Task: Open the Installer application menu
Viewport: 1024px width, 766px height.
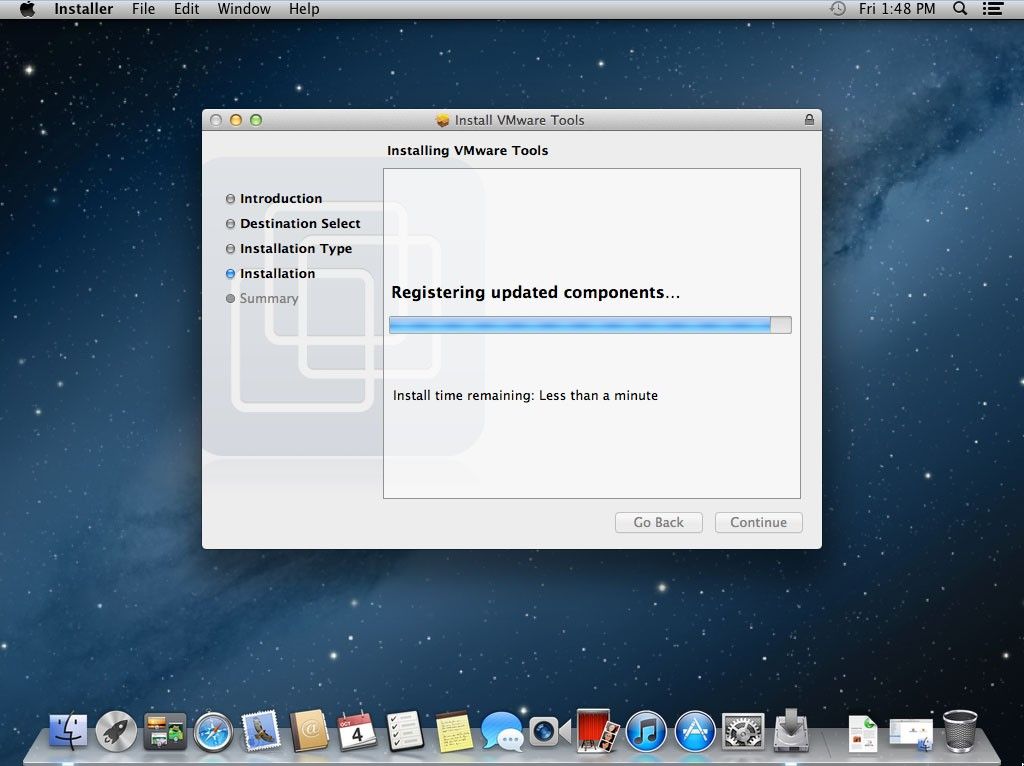Action: (84, 9)
